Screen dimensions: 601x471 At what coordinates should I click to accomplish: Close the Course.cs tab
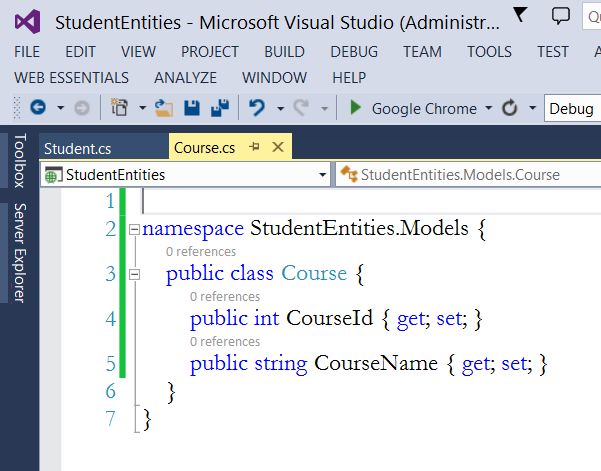point(278,147)
